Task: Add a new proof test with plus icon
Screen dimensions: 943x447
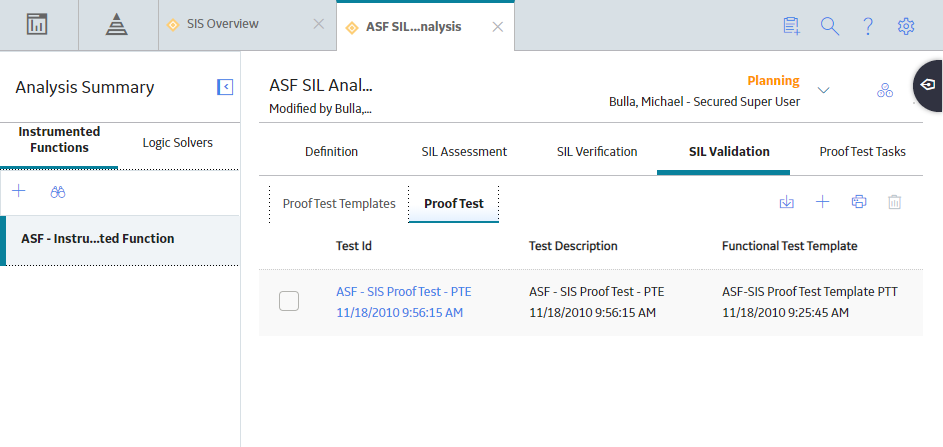Action: tap(822, 202)
